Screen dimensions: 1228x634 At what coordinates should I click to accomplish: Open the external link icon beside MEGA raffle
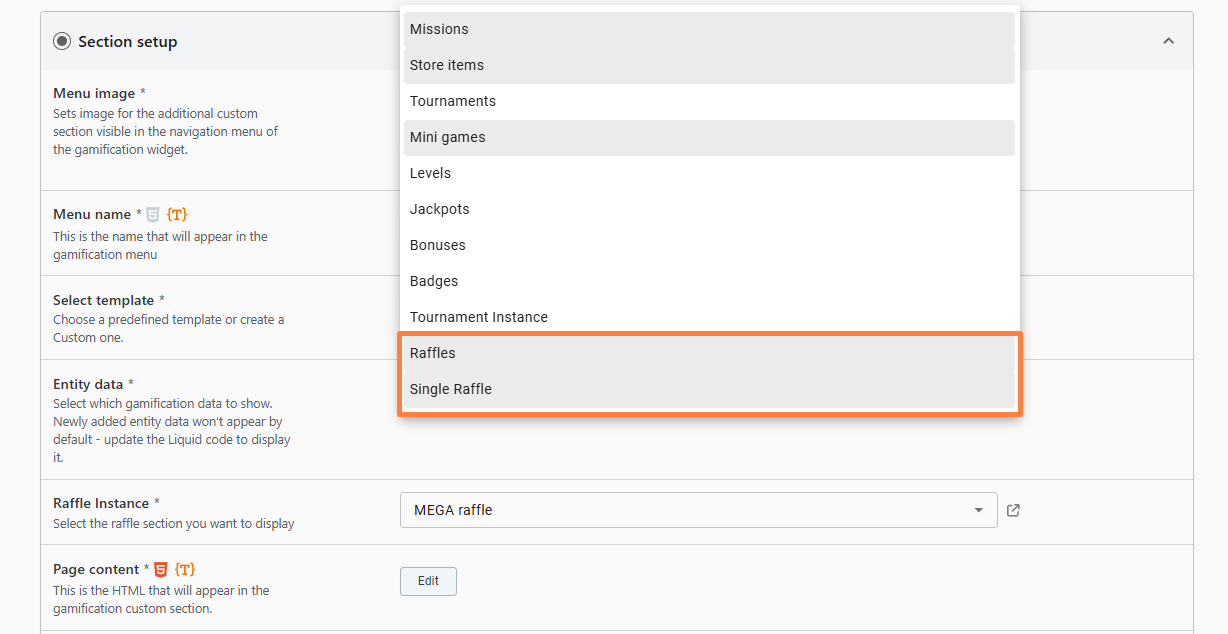pos(1013,510)
